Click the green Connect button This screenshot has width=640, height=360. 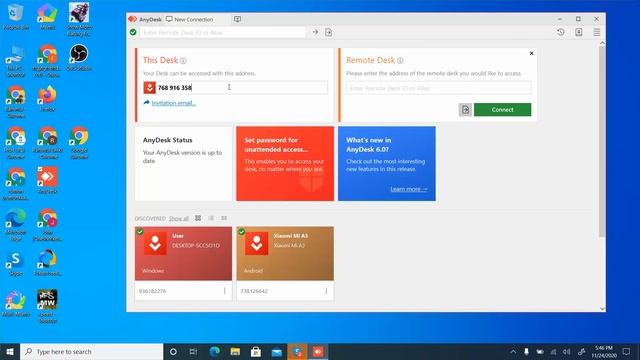(x=502, y=109)
